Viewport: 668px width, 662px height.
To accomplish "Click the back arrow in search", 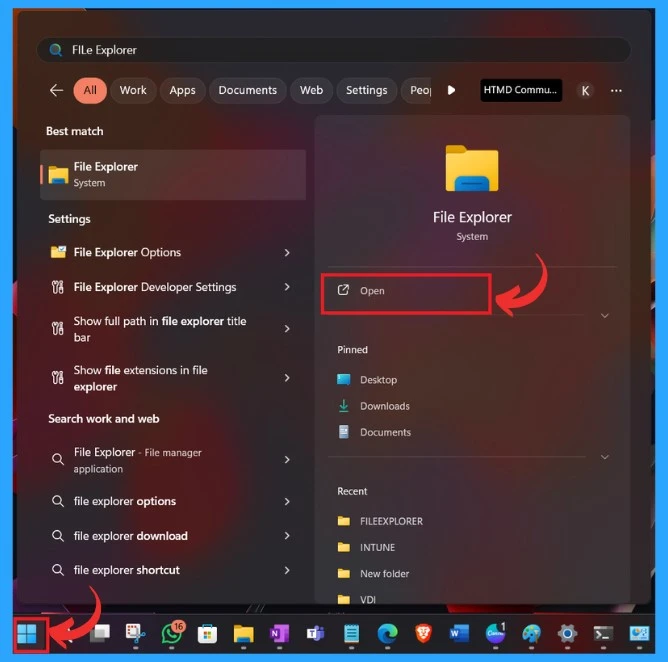I will point(56,90).
